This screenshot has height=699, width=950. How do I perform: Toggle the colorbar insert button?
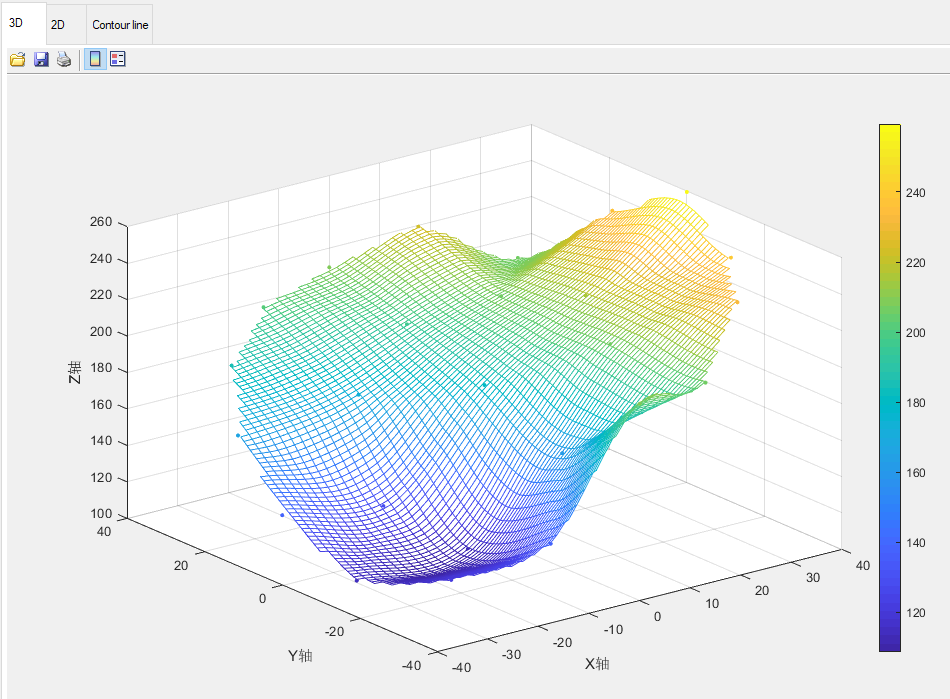[95, 59]
